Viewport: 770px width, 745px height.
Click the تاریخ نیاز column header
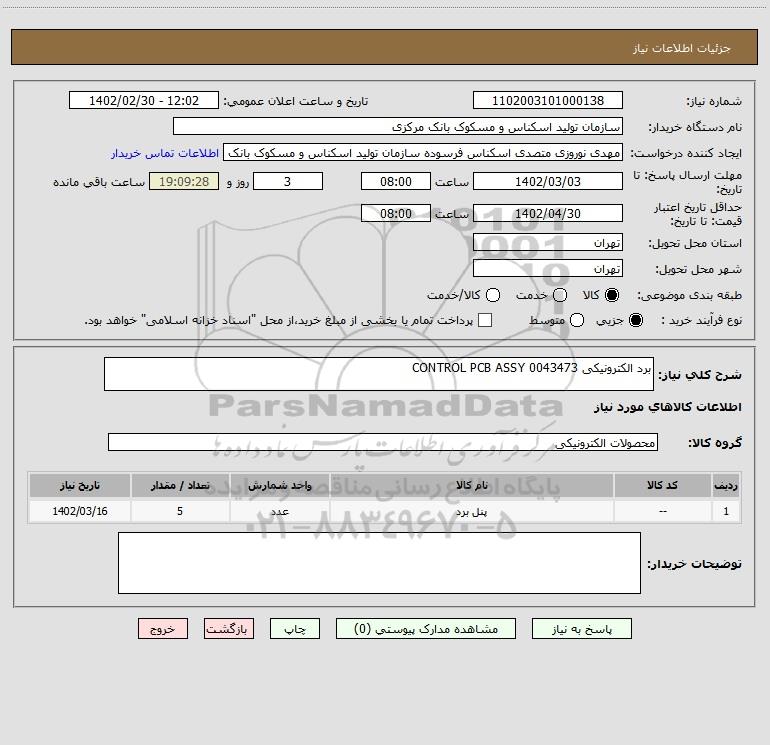click(80, 485)
